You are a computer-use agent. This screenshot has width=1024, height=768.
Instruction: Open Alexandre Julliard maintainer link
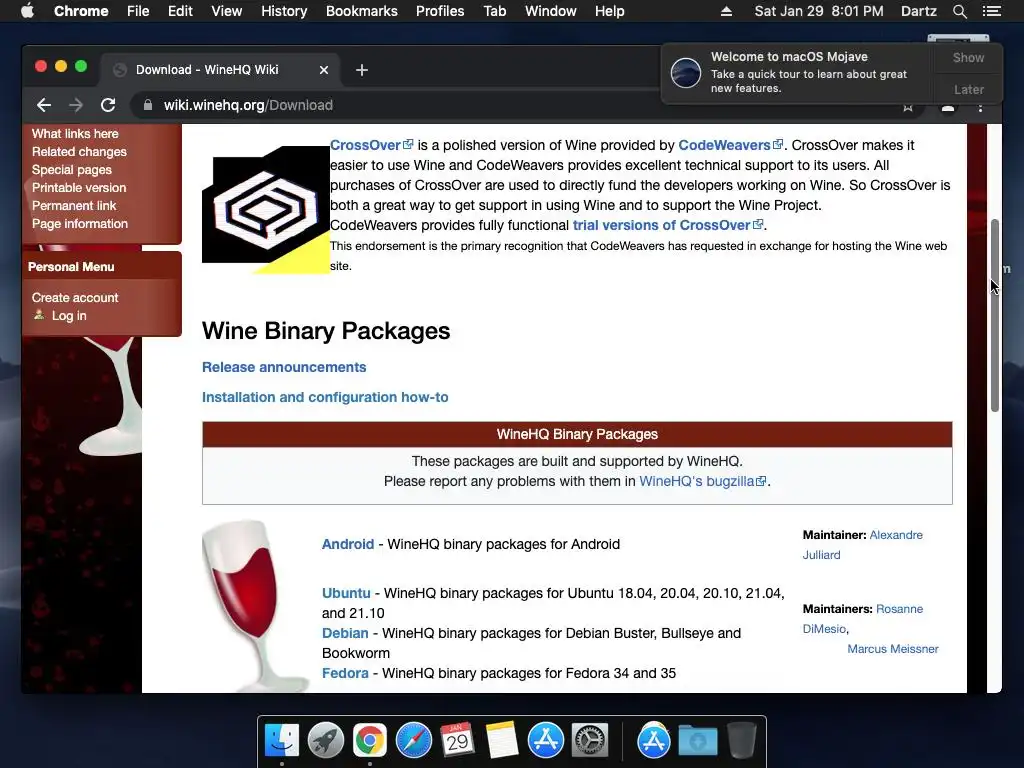click(x=896, y=535)
